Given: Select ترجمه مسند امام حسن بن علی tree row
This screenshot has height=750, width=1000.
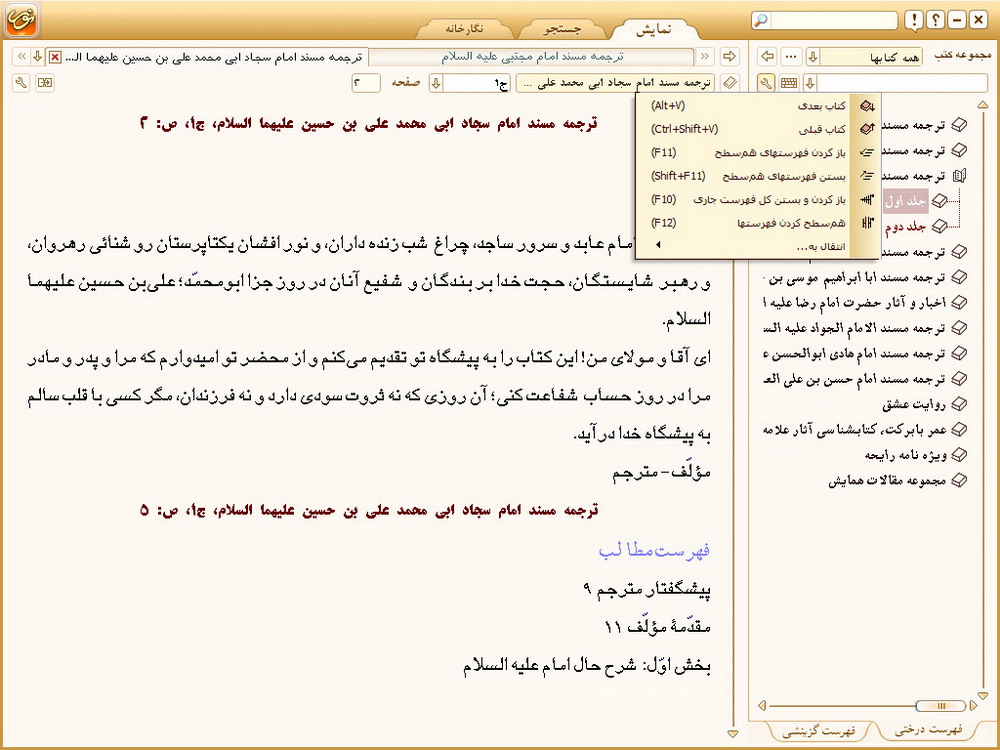Looking at the screenshot, I should pyautogui.click(x=855, y=379).
